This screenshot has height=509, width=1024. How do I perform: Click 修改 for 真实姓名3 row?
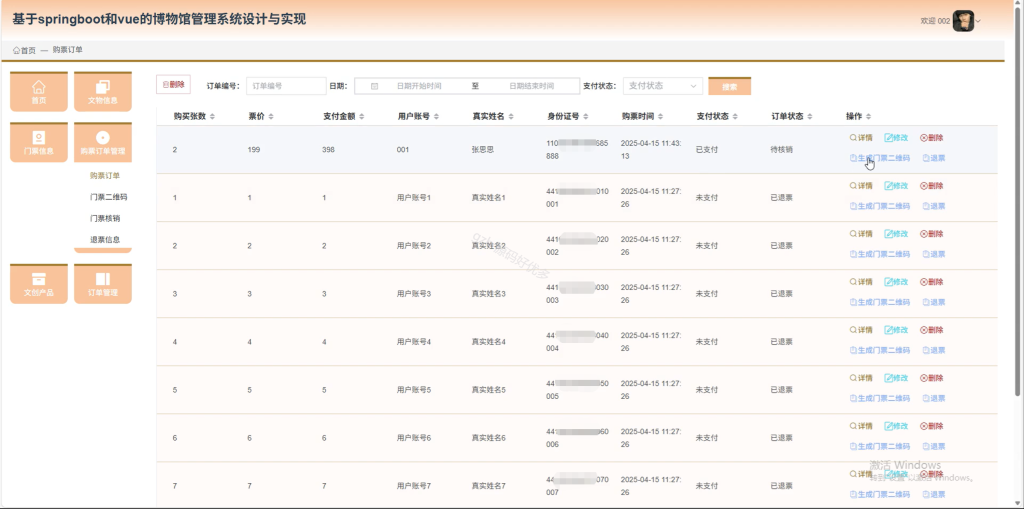pos(896,282)
